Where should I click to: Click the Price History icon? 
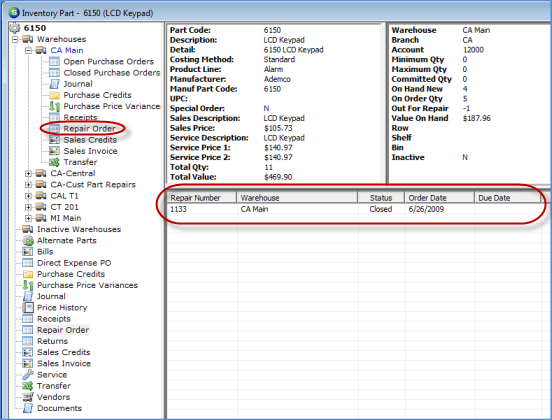[28, 308]
